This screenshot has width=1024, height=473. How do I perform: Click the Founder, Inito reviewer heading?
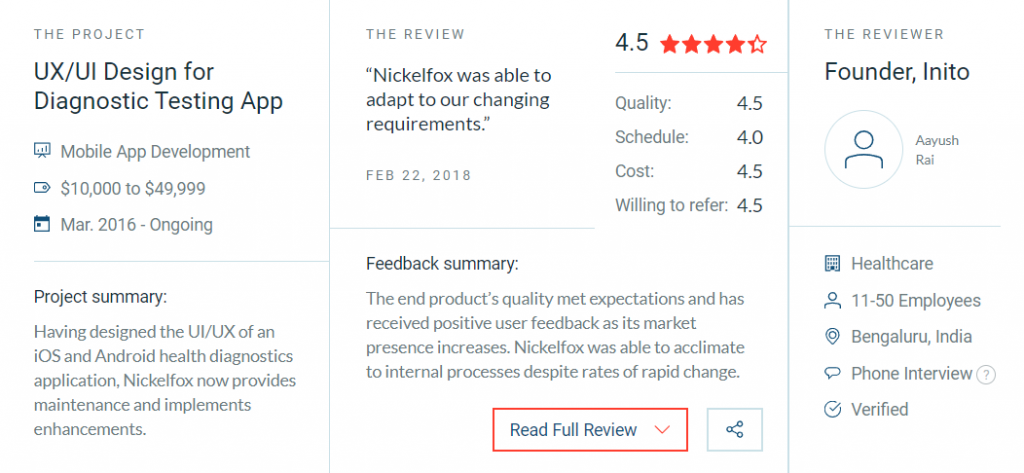pyautogui.click(x=897, y=72)
